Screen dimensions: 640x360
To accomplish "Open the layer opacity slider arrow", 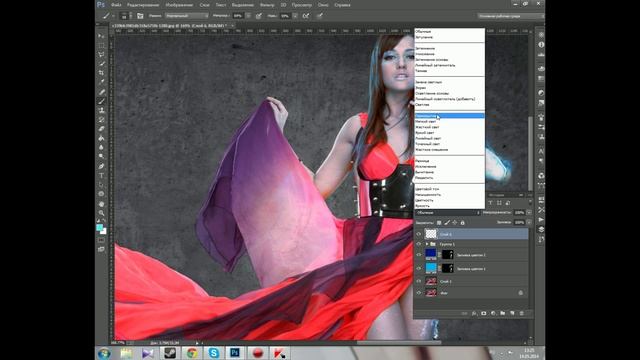I will pyautogui.click(x=529, y=213).
